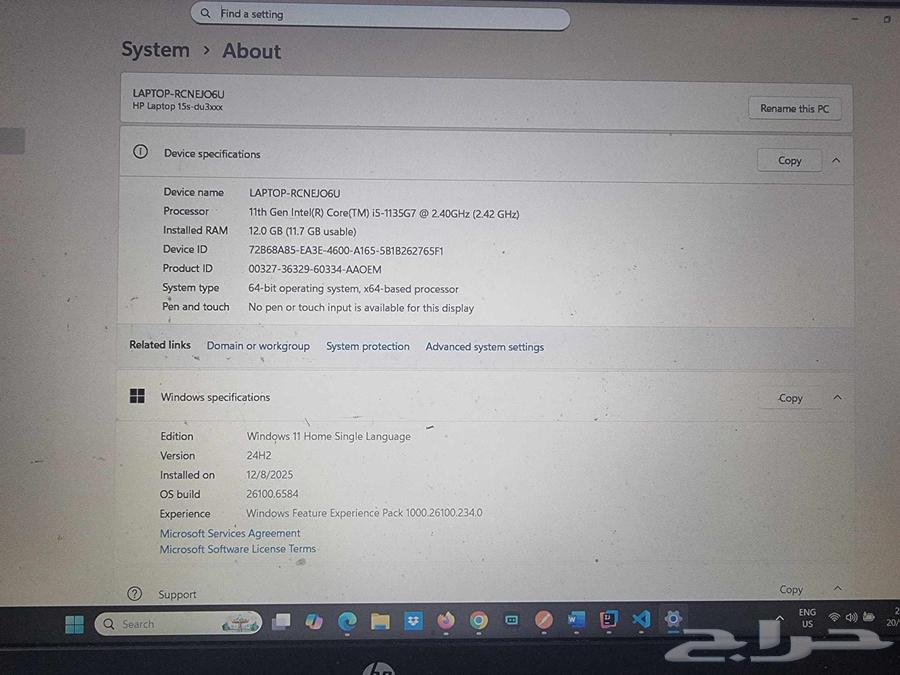Click the Find a setting search box
Screen dimensions: 900x675
pyautogui.click(x=380, y=16)
